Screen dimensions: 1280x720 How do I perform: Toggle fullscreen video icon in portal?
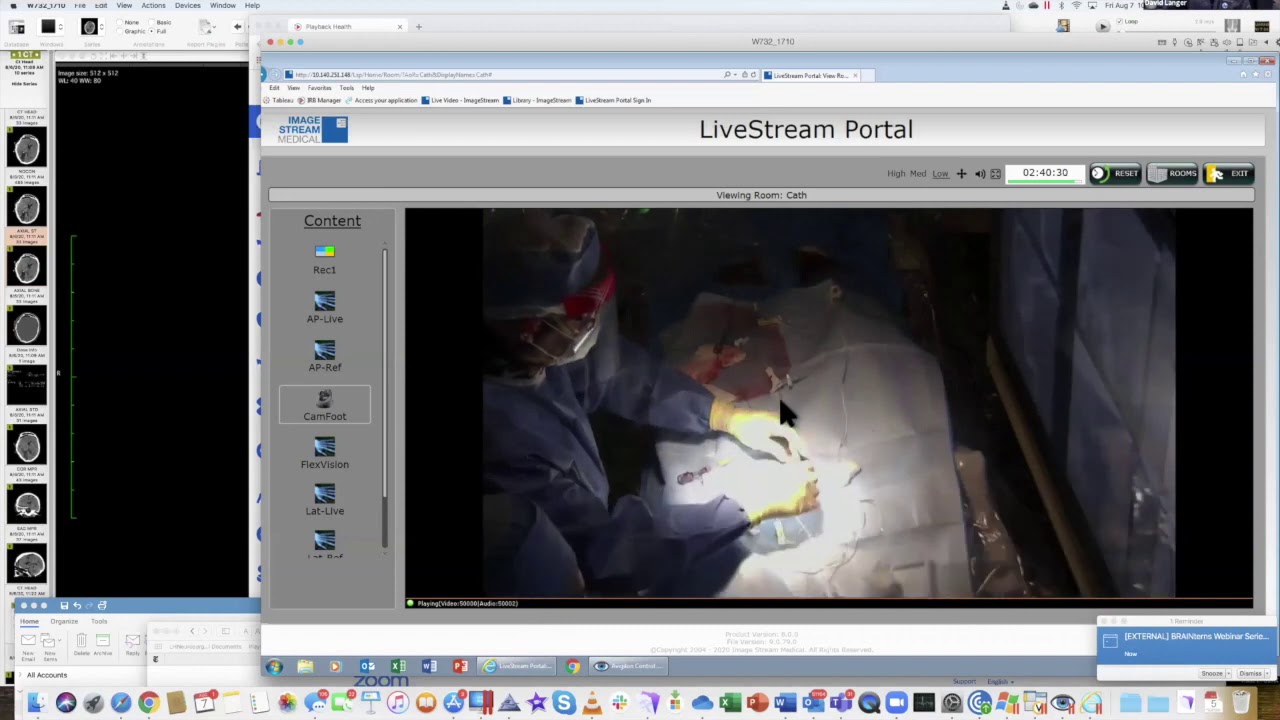[995, 174]
